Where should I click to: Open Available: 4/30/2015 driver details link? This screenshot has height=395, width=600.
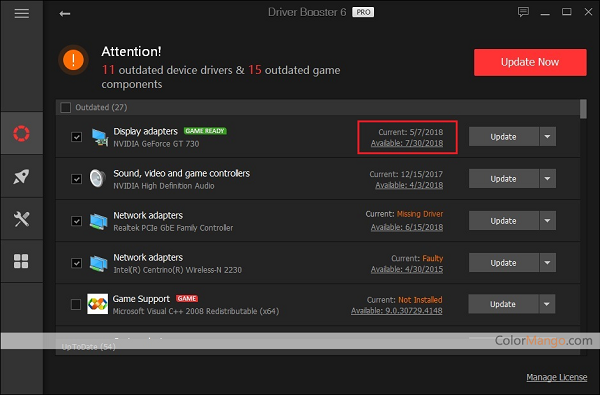point(407,269)
